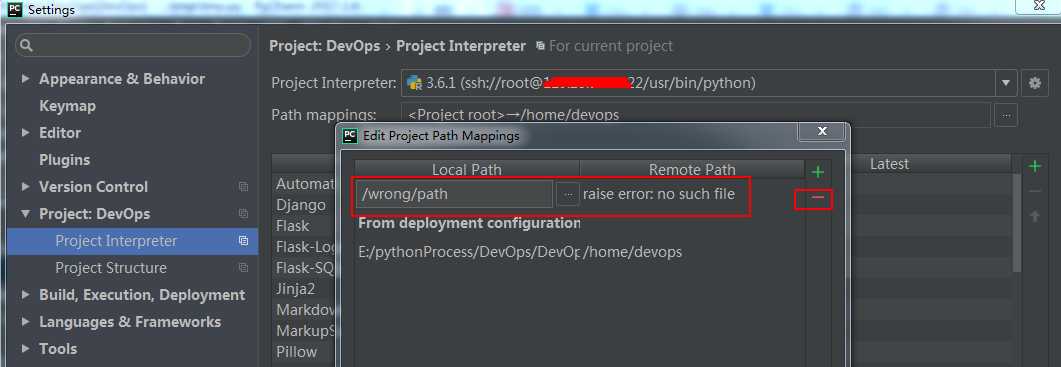This screenshot has height=367, width=1061.
Task: Expand the Editor section
Action: click(25, 133)
